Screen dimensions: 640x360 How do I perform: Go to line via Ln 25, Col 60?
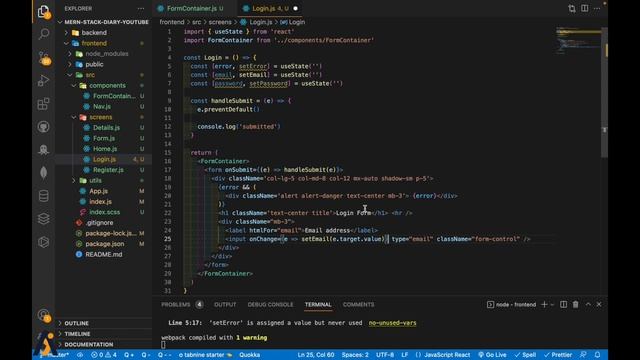pos(316,355)
